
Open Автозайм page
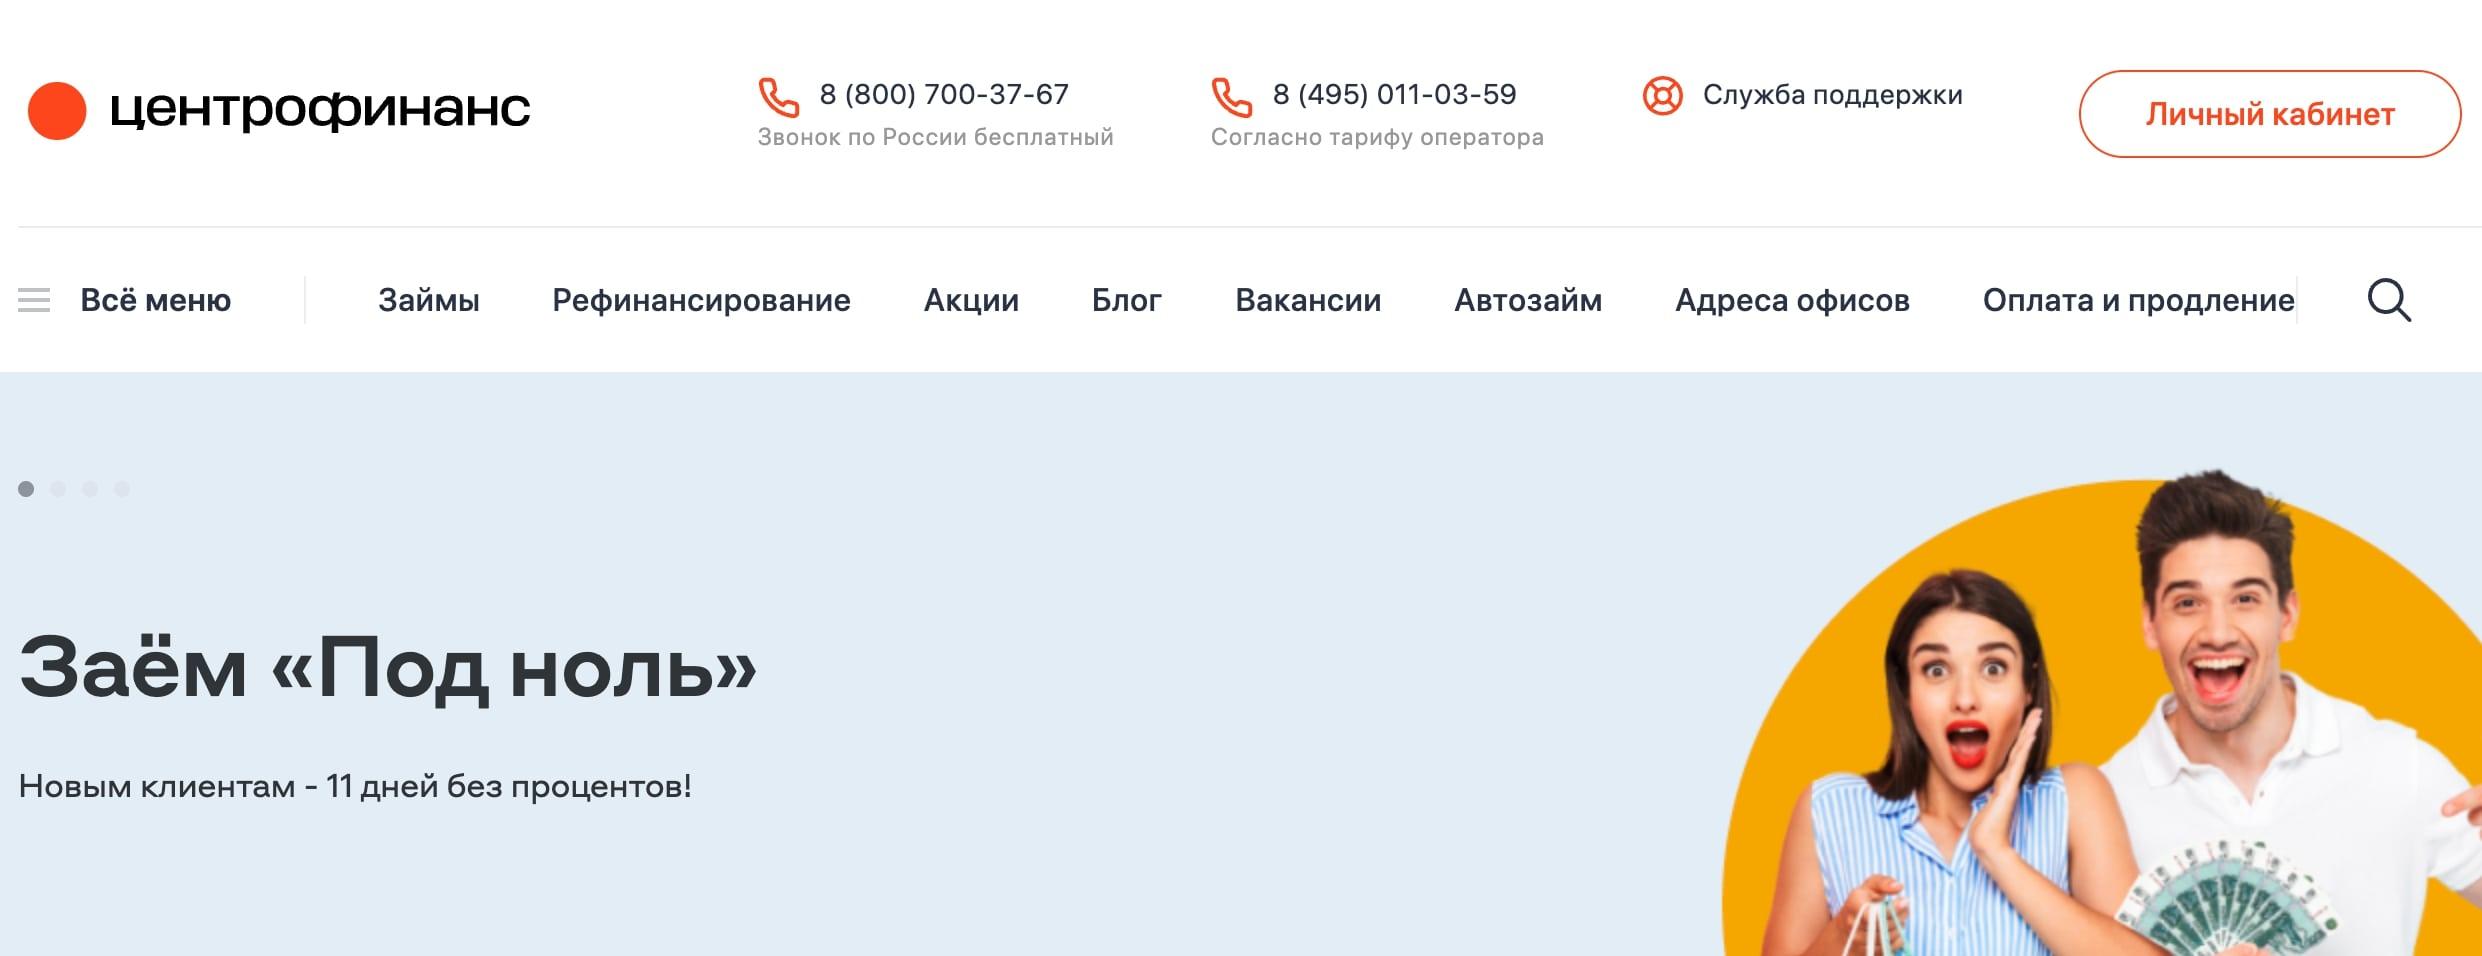pos(1528,300)
